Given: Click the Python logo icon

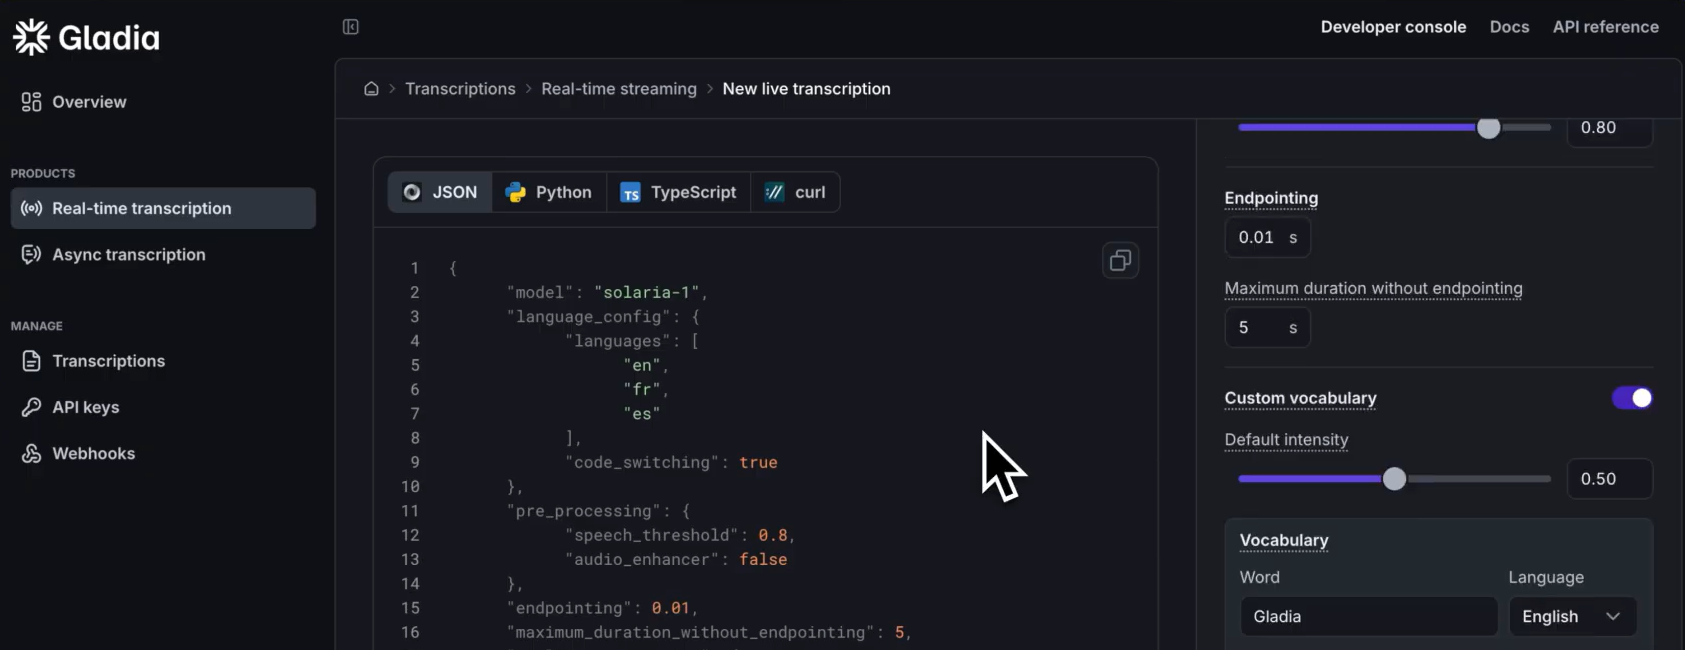Looking at the screenshot, I should click(x=516, y=192).
